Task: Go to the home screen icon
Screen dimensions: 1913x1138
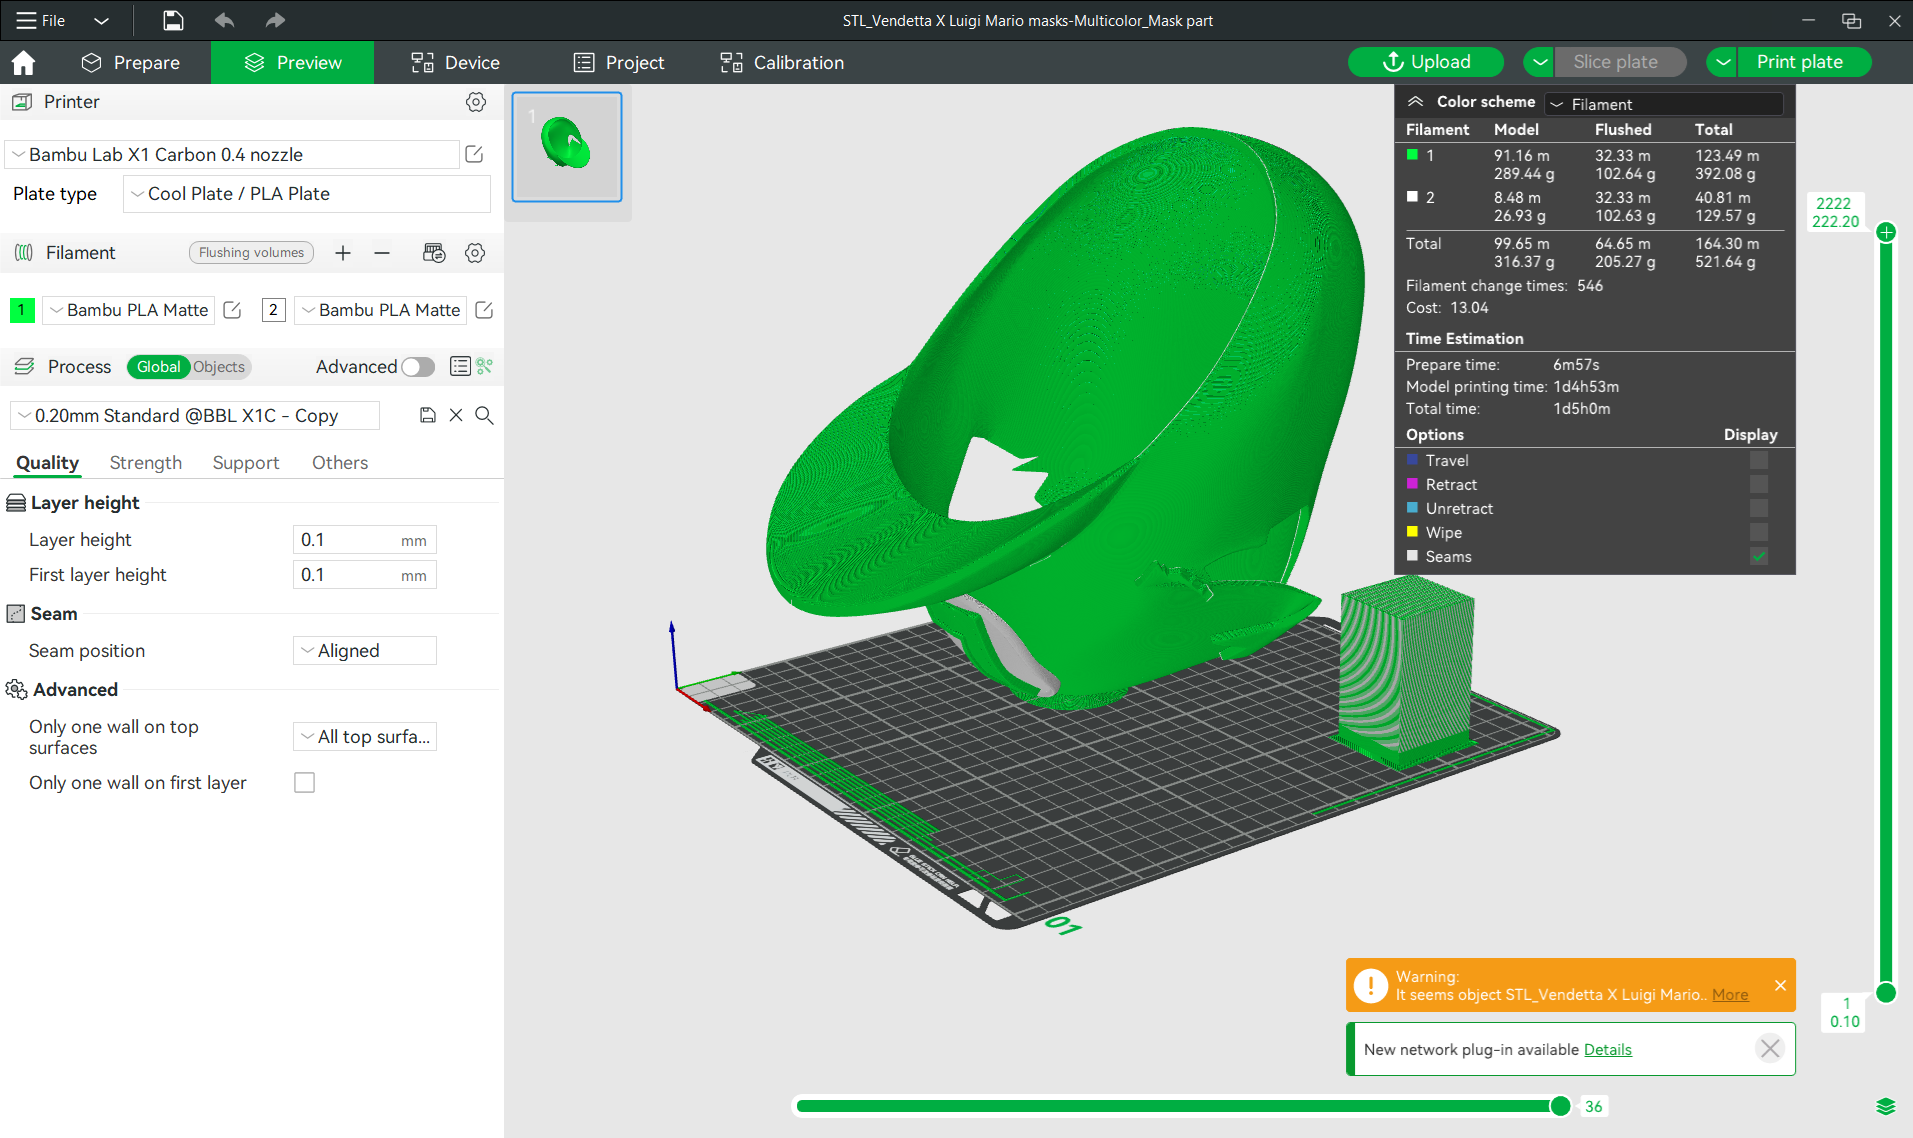Action: coord(23,63)
